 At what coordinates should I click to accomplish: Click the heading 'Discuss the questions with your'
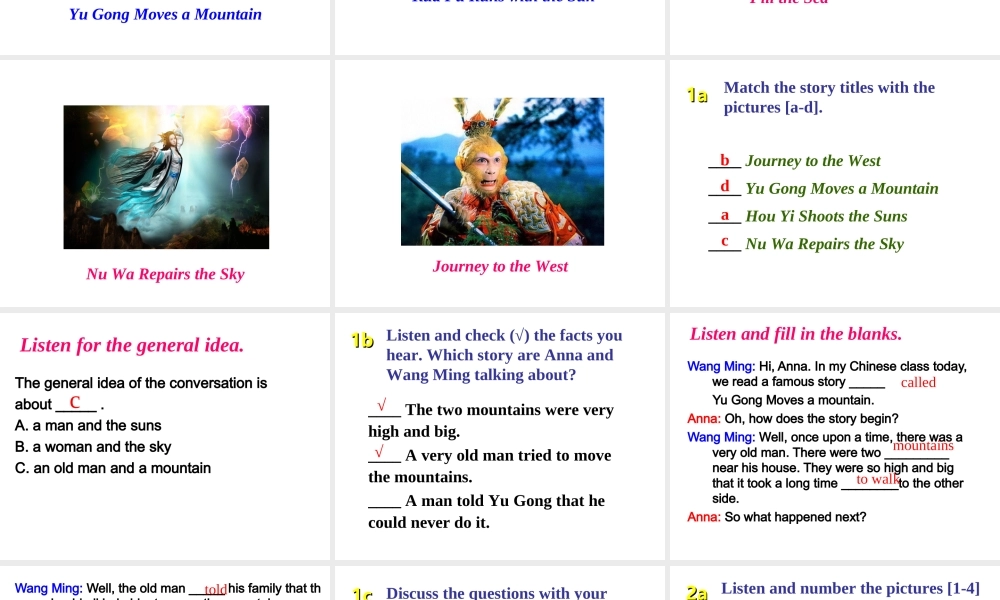pos(496,593)
